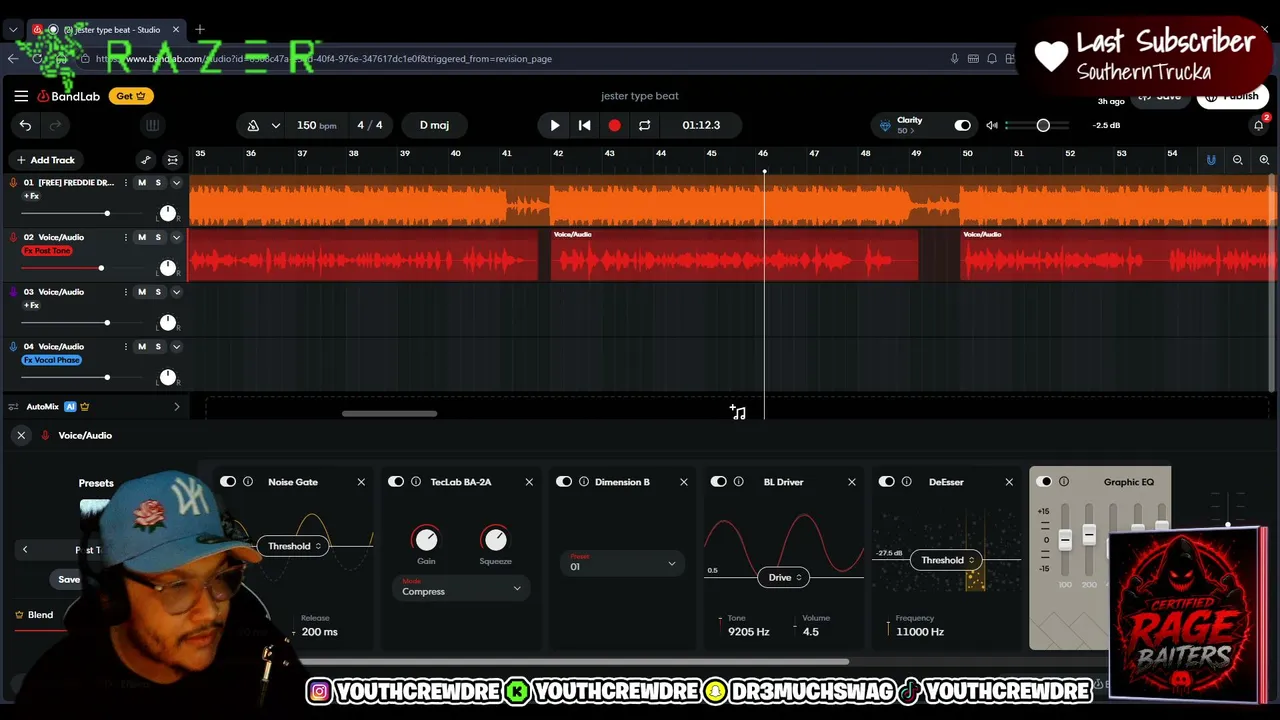This screenshot has width=1280, height=720.
Task: Open the TecLab Mode Compress dropdown
Action: 461,589
